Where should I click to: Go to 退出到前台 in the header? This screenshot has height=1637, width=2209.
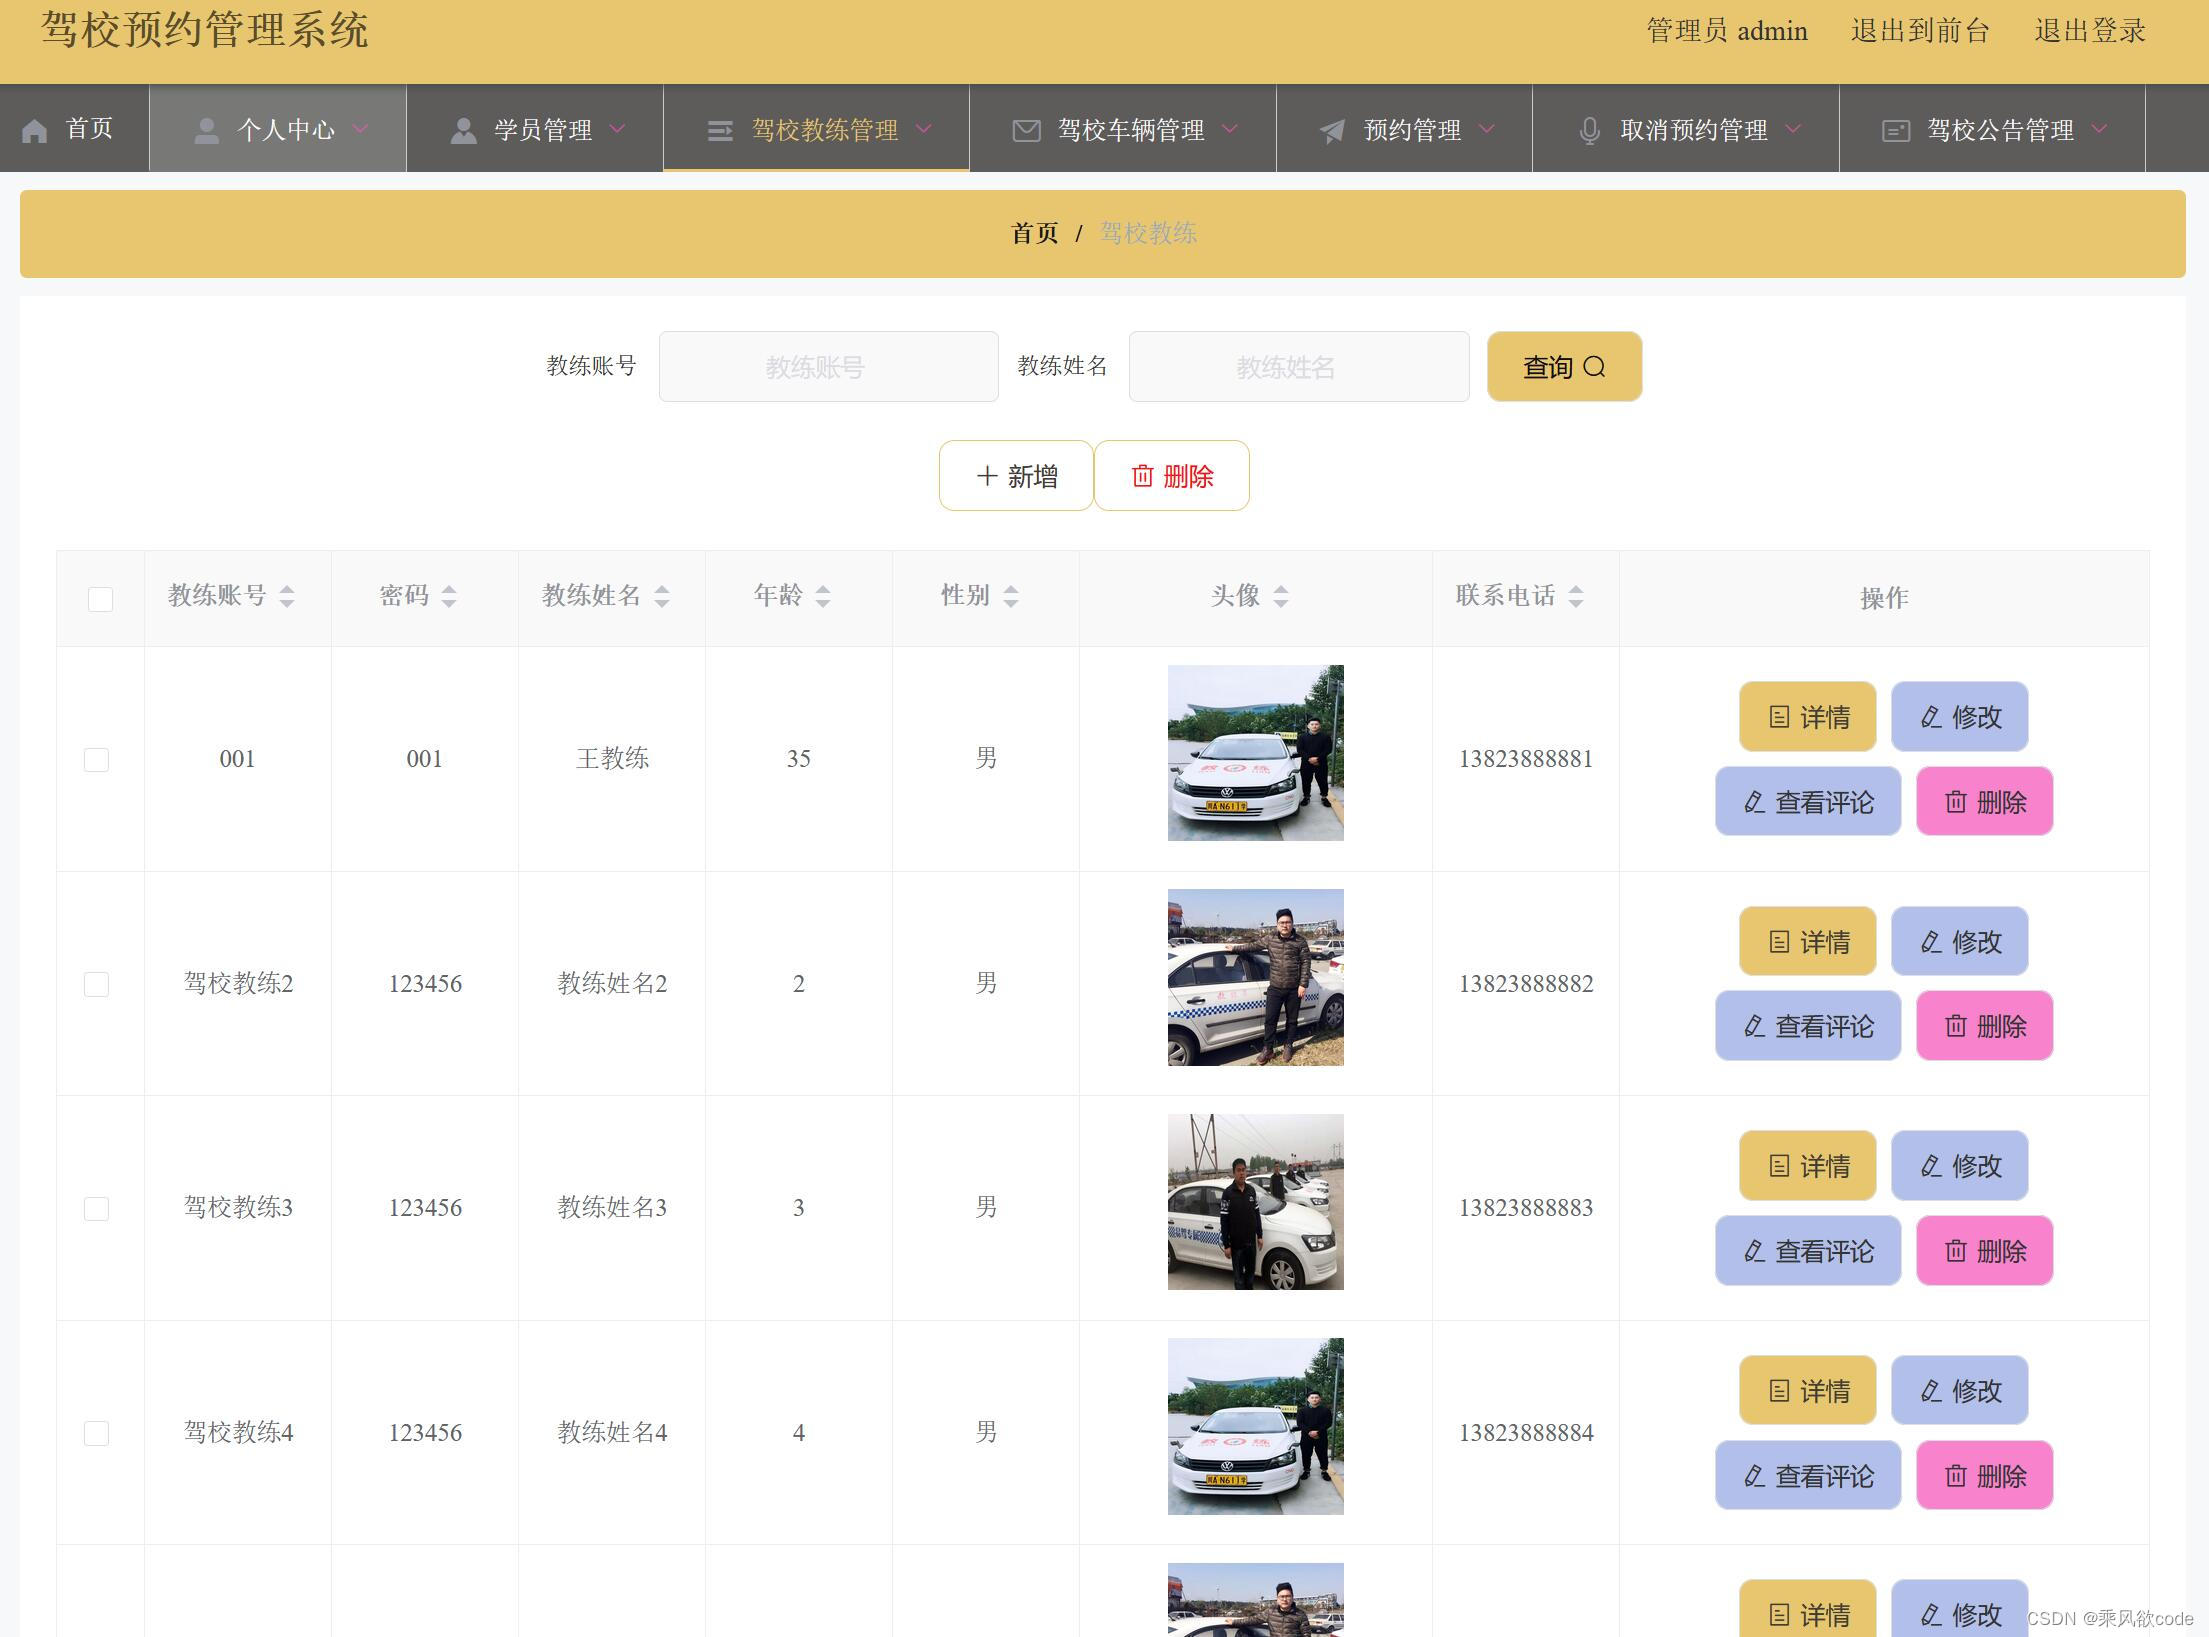1919,31
